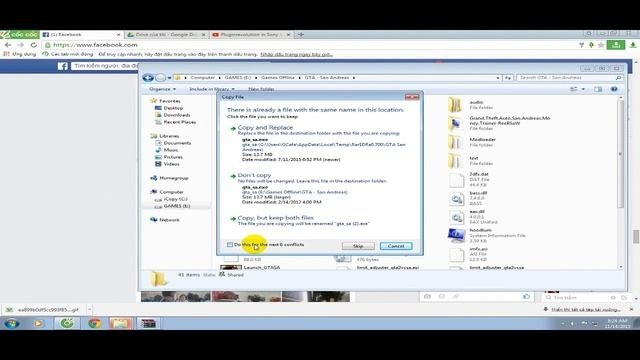Viewport: 640px width, 360px height.
Task: Select Downloads in the navigation pane
Action: tap(176, 115)
